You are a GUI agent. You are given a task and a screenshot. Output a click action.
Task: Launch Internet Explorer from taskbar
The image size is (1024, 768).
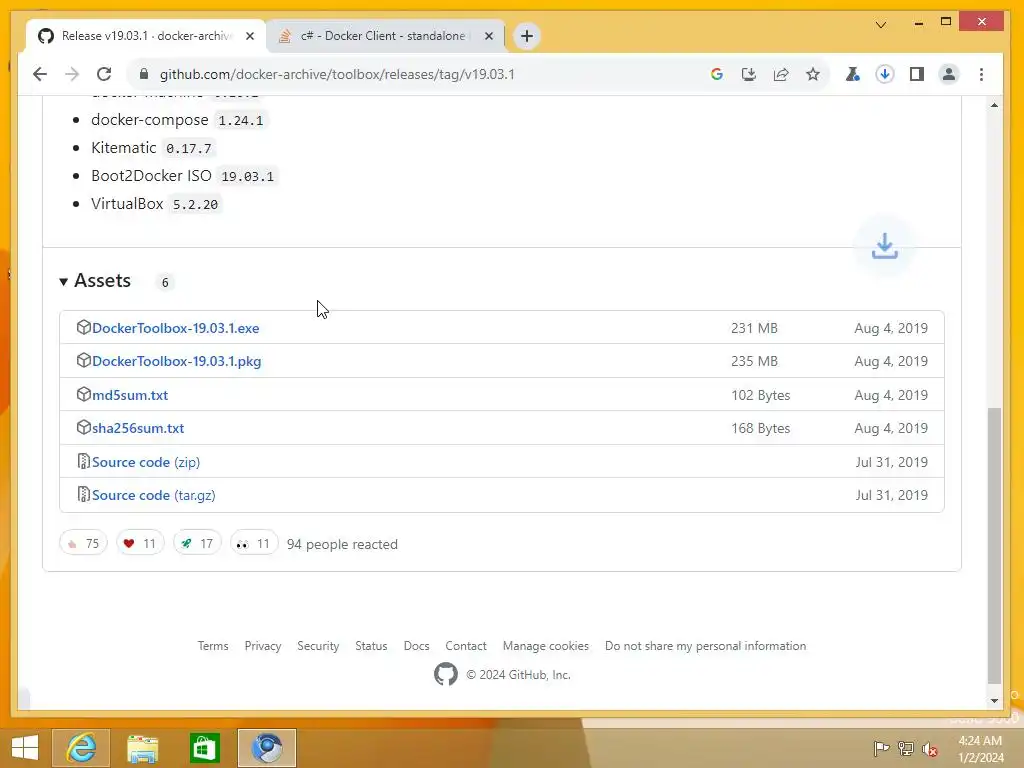coord(81,748)
